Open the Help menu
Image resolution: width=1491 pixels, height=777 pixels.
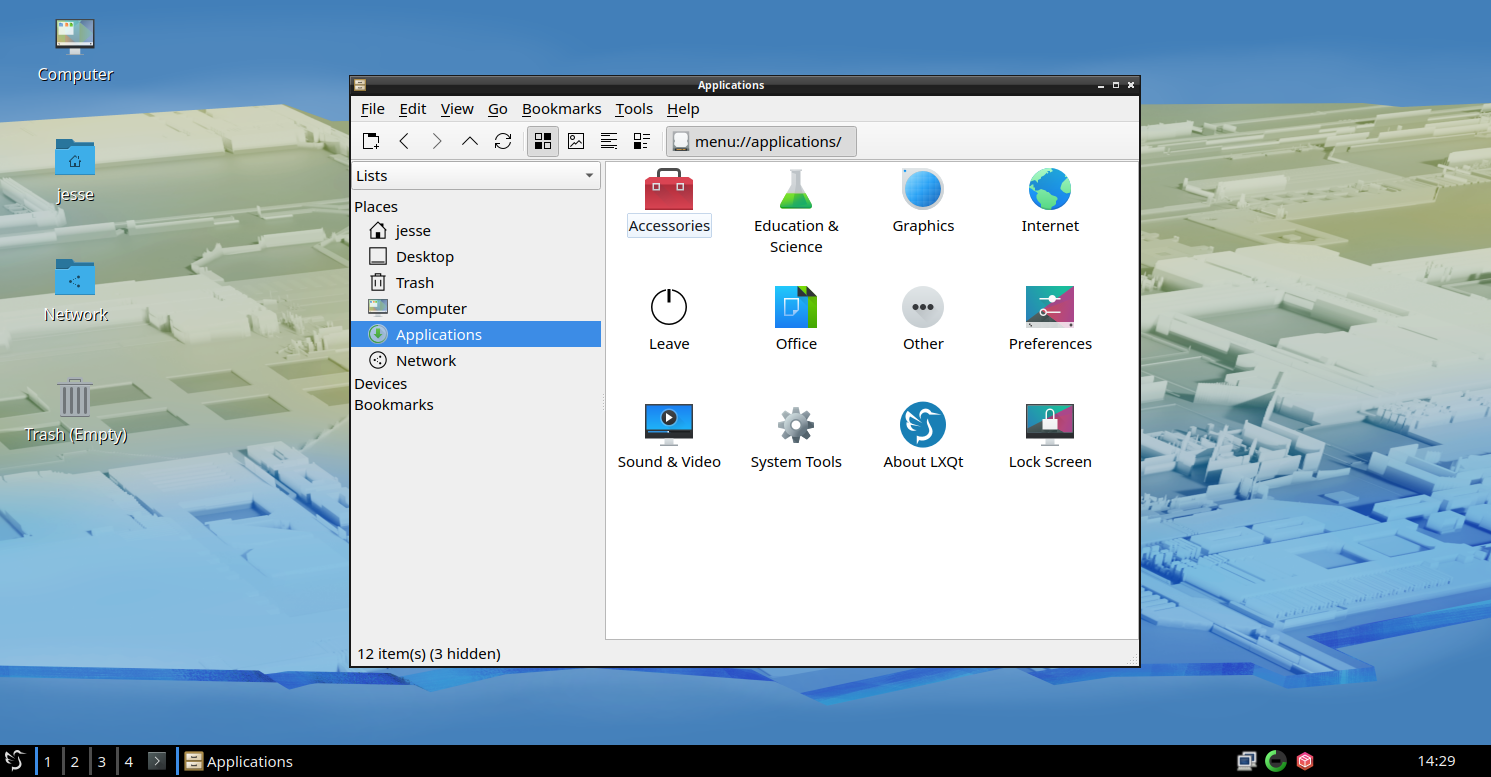[x=683, y=109]
